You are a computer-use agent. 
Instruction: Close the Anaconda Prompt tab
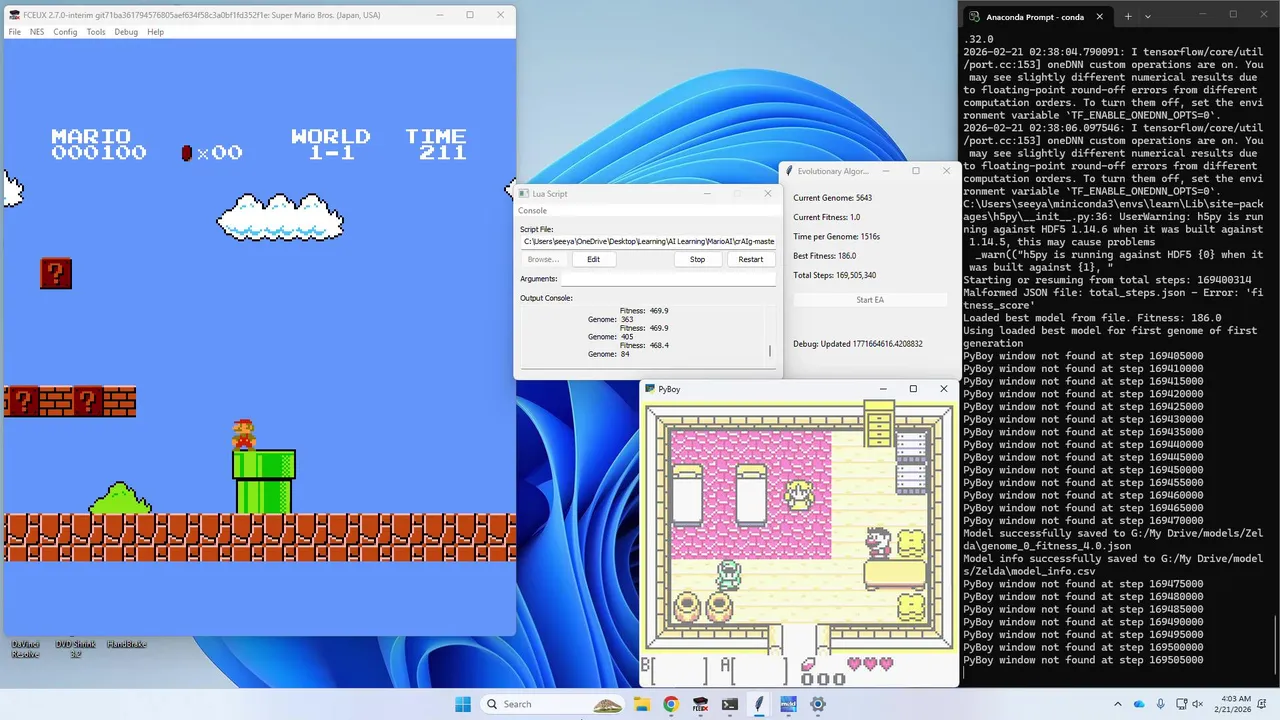(1099, 17)
